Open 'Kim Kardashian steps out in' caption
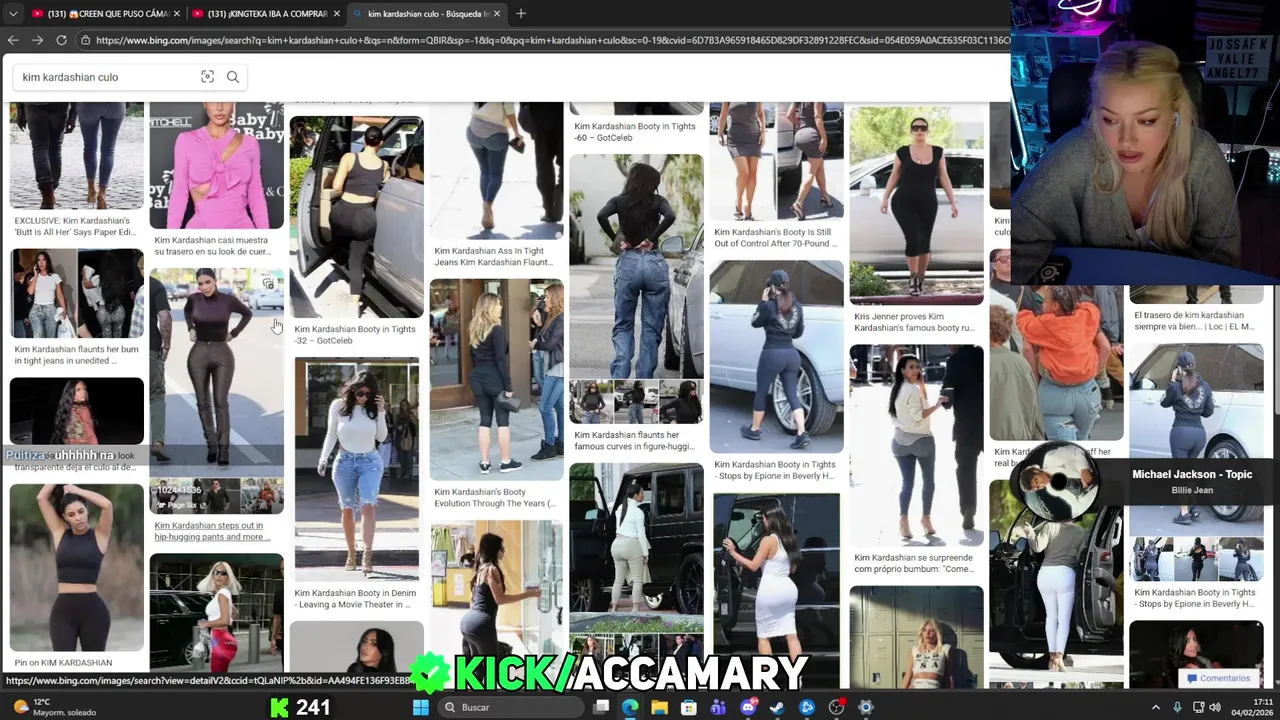1280x720 pixels. click(212, 531)
